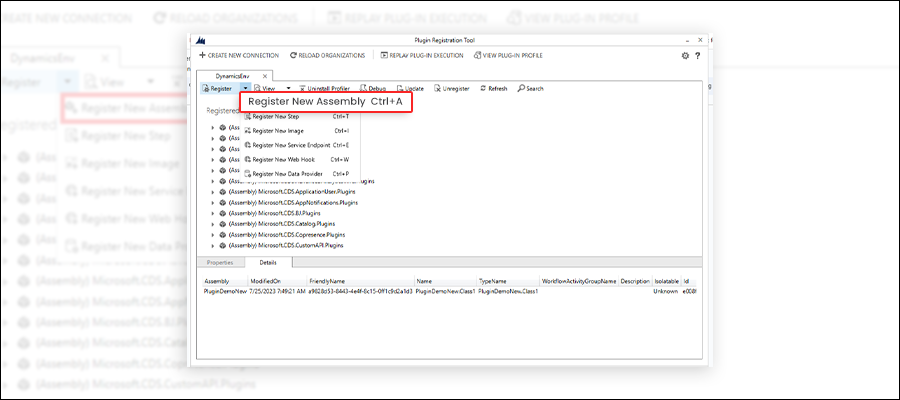Screen dimensions: 900x400
Task: Switch to the Details tab
Action: click(x=268, y=262)
